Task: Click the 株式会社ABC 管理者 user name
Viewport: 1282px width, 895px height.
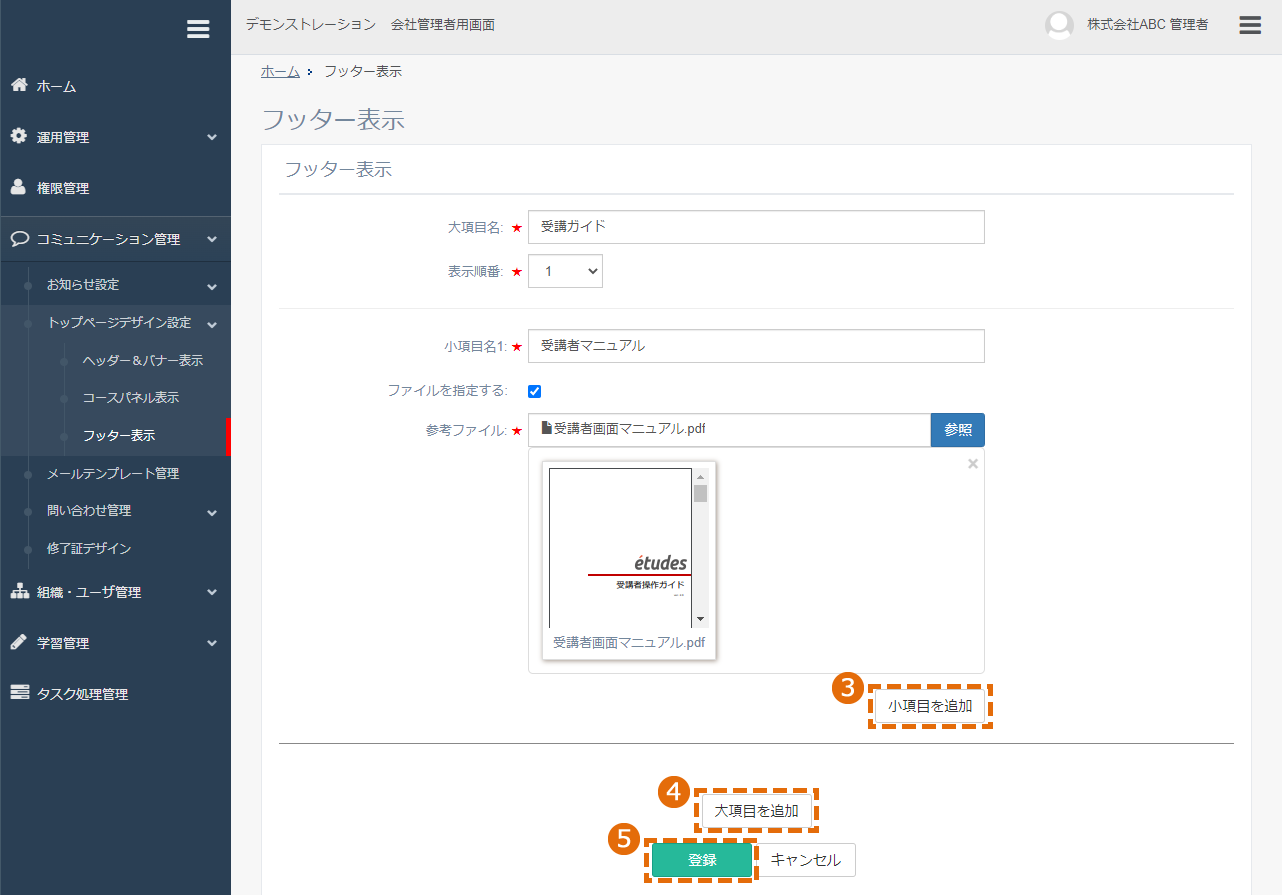Action: pos(1148,25)
